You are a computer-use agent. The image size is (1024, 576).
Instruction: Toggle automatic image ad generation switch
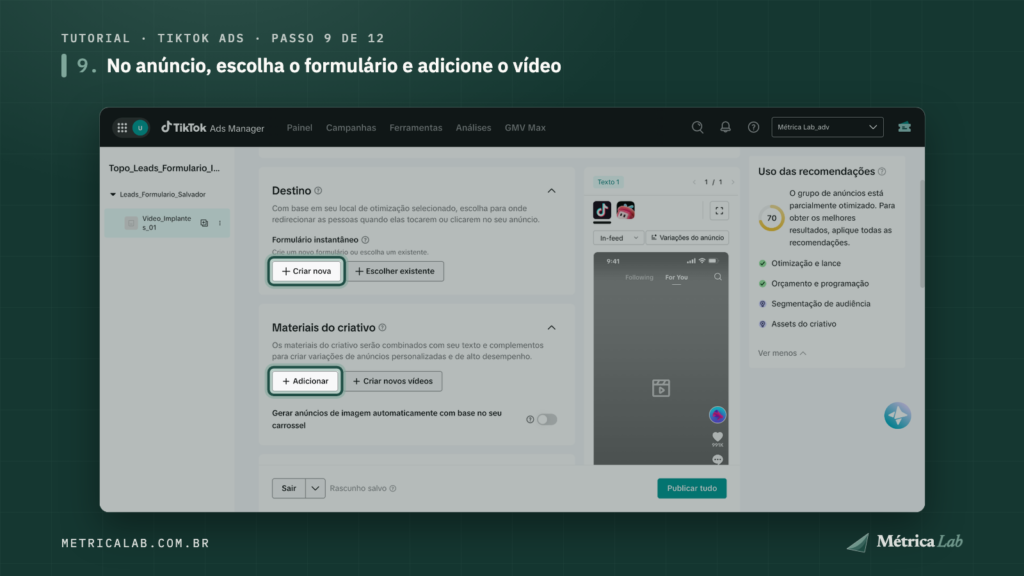click(547, 419)
